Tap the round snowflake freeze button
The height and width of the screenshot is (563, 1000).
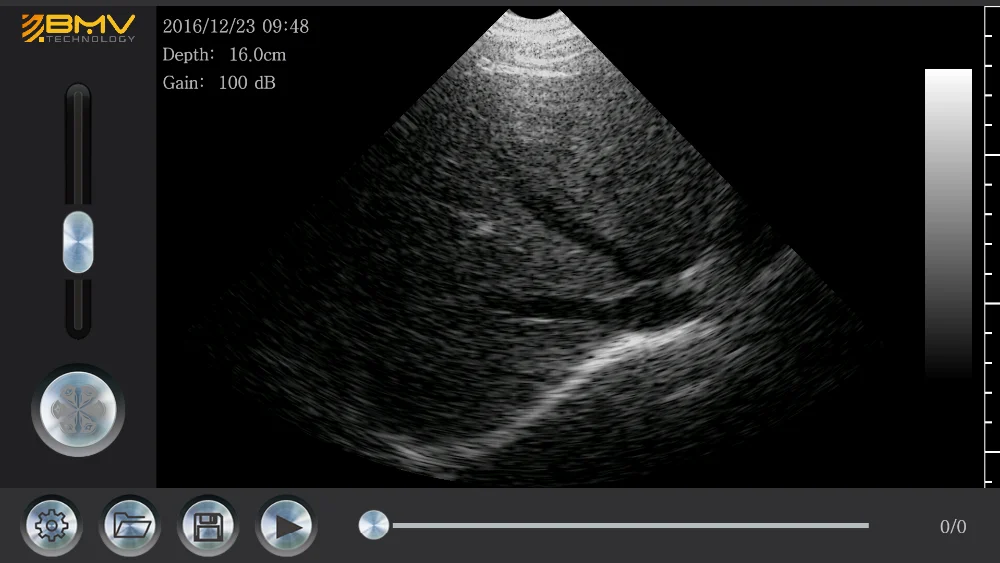click(x=78, y=410)
